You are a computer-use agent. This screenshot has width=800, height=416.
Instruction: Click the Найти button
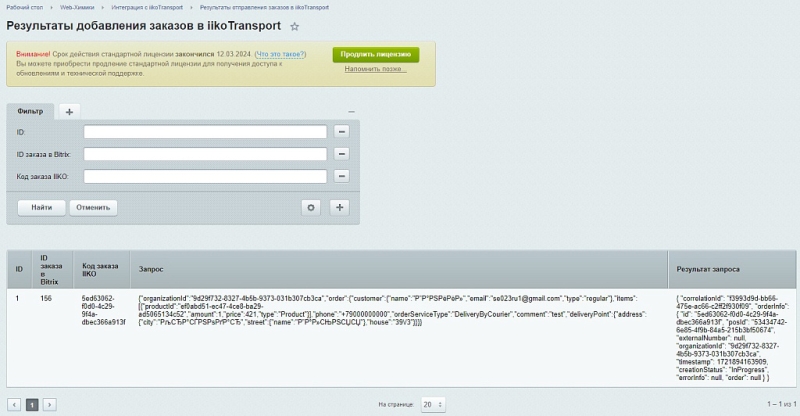(42, 207)
